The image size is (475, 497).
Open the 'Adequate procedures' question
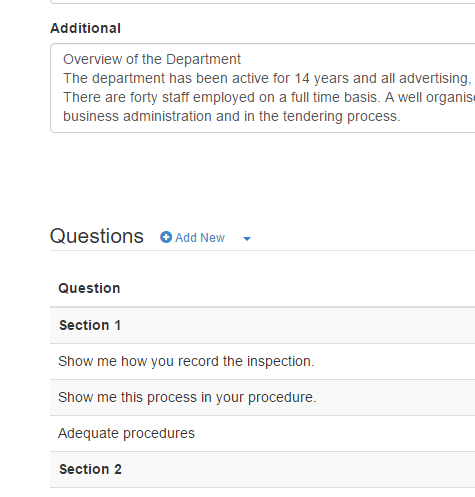(263, 433)
